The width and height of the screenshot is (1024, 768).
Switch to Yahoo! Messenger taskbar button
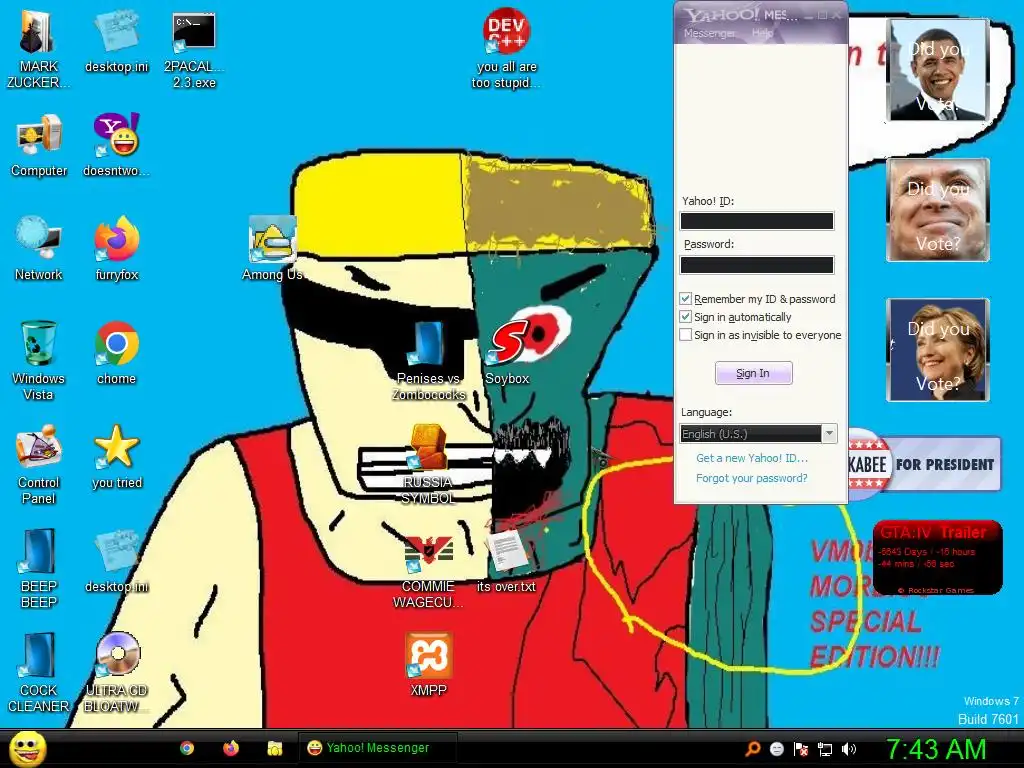[x=377, y=748]
